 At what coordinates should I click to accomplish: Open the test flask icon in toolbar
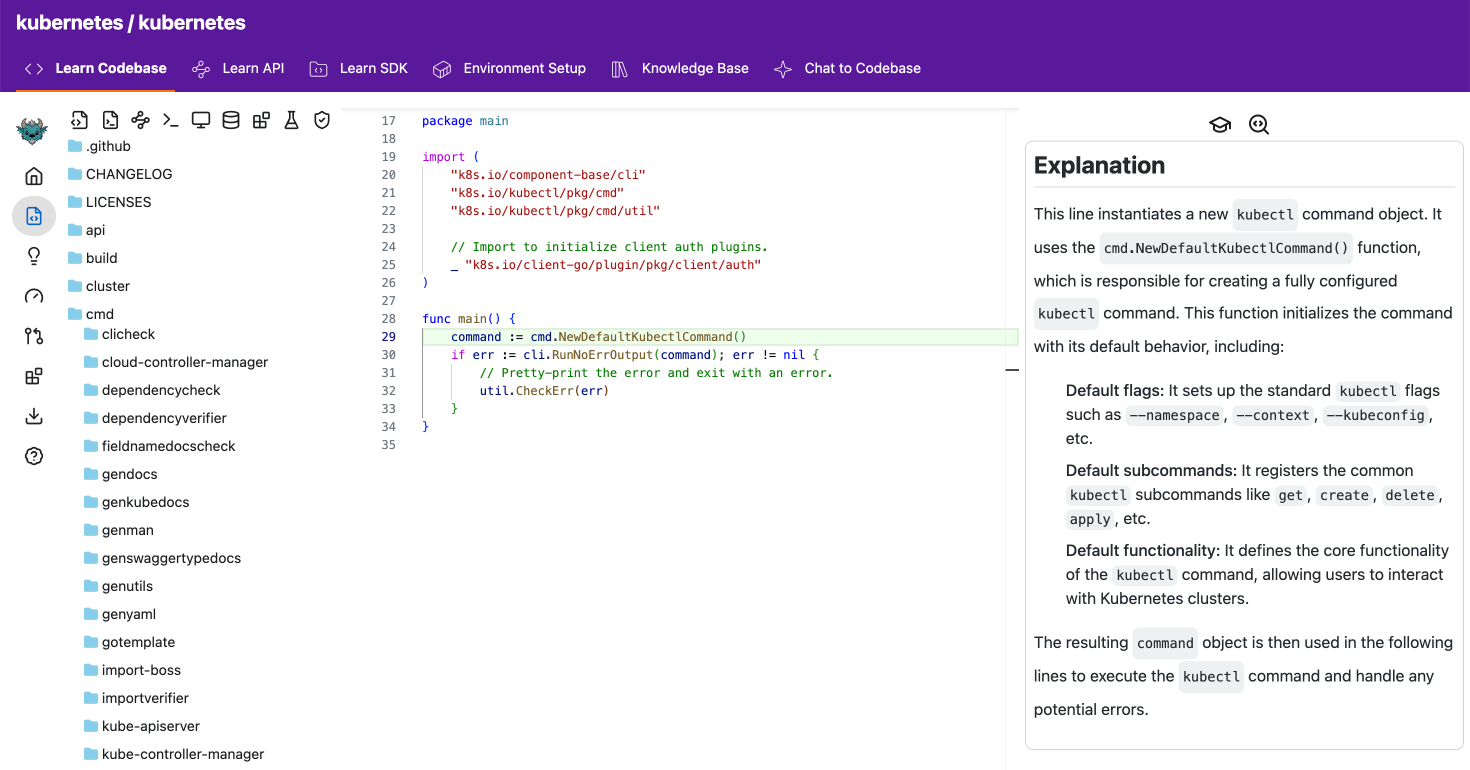pos(291,120)
